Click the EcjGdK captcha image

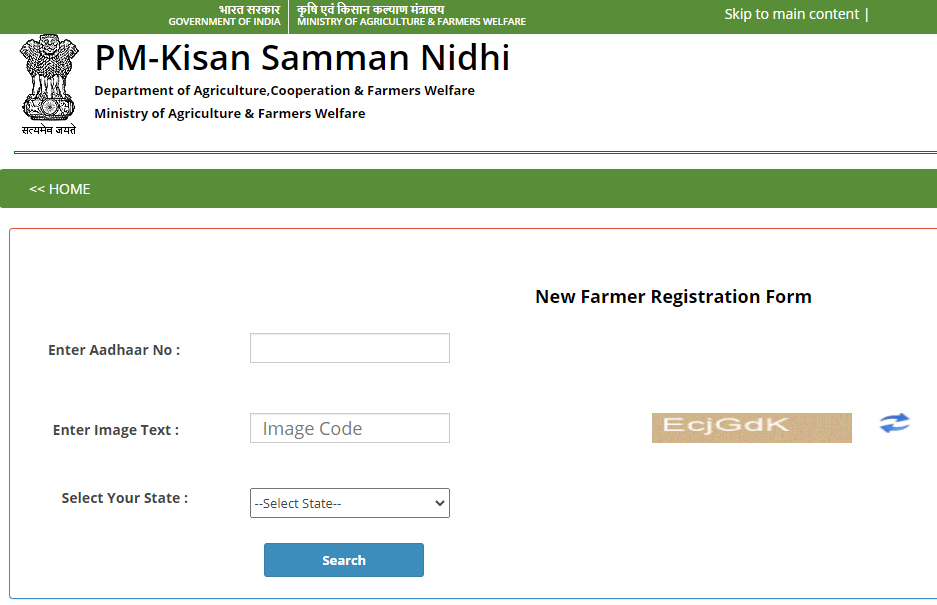[x=751, y=427]
